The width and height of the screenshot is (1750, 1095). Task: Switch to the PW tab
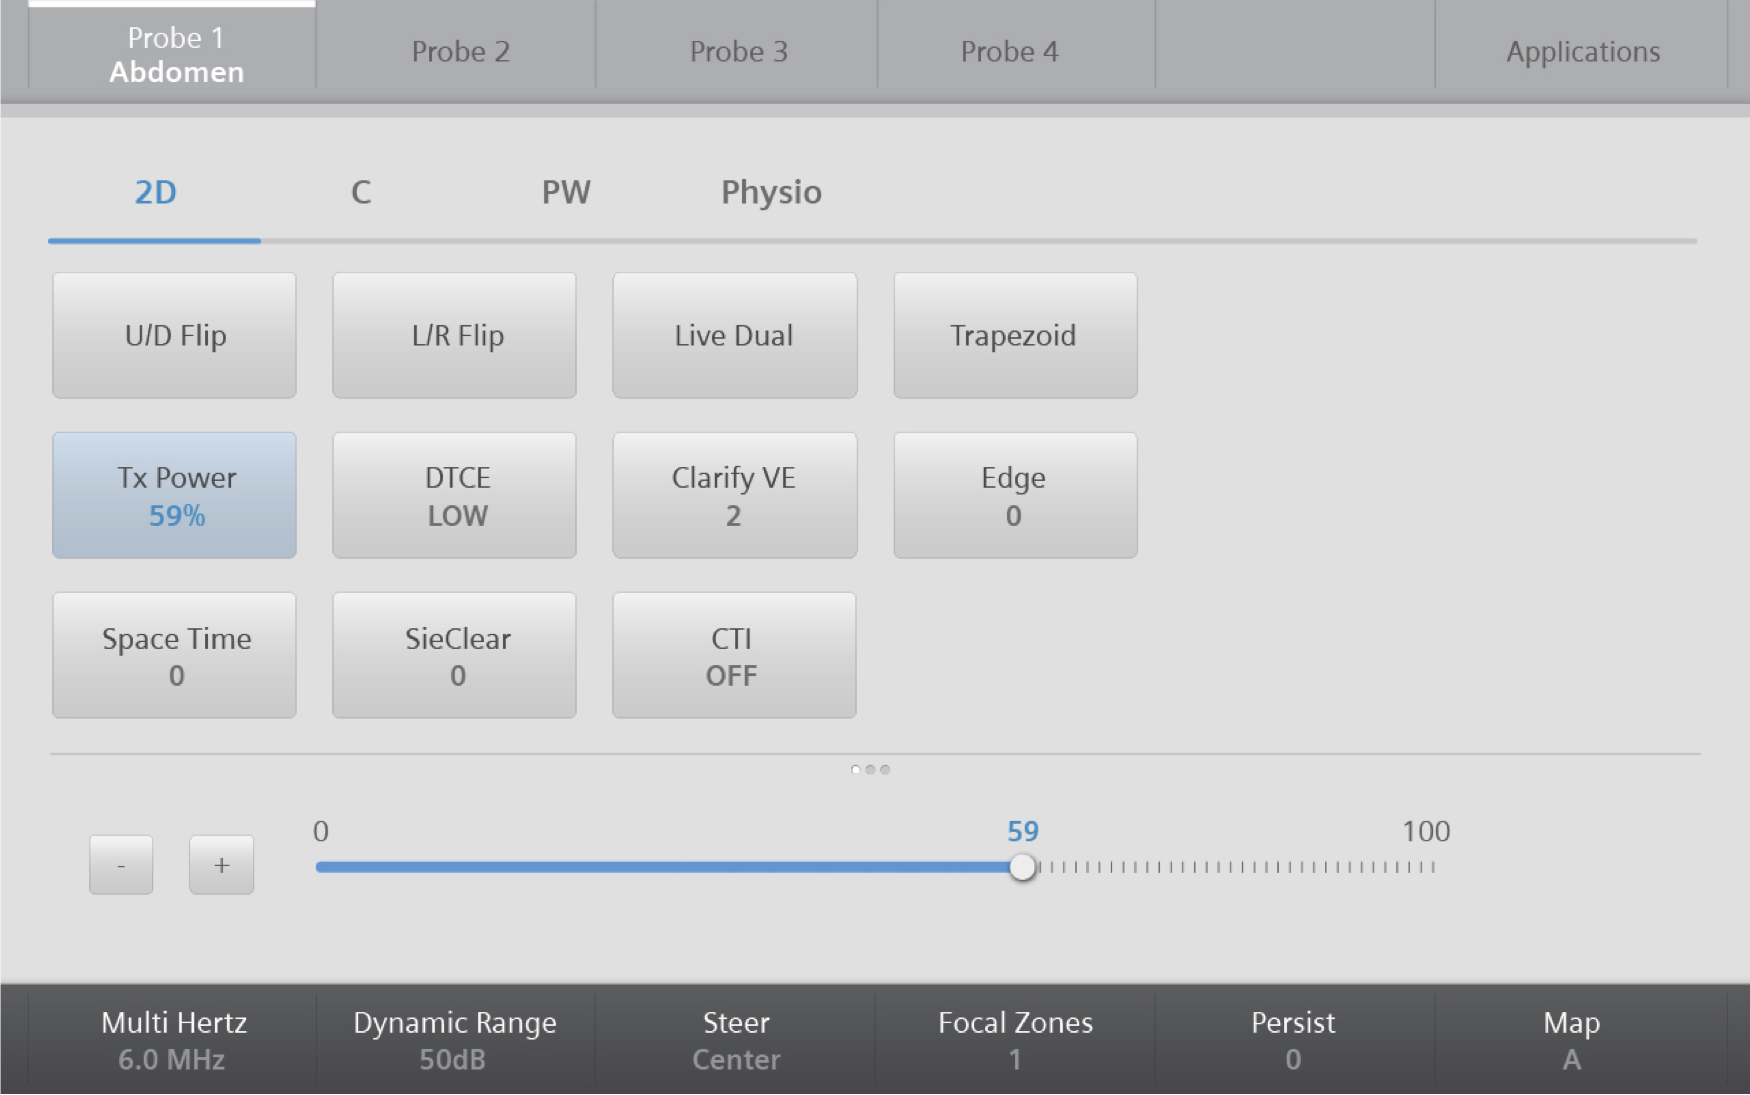pos(566,192)
